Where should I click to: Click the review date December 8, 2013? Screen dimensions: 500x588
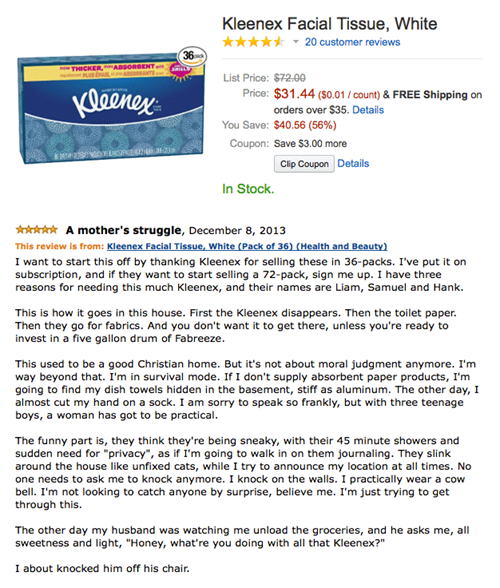click(x=237, y=231)
